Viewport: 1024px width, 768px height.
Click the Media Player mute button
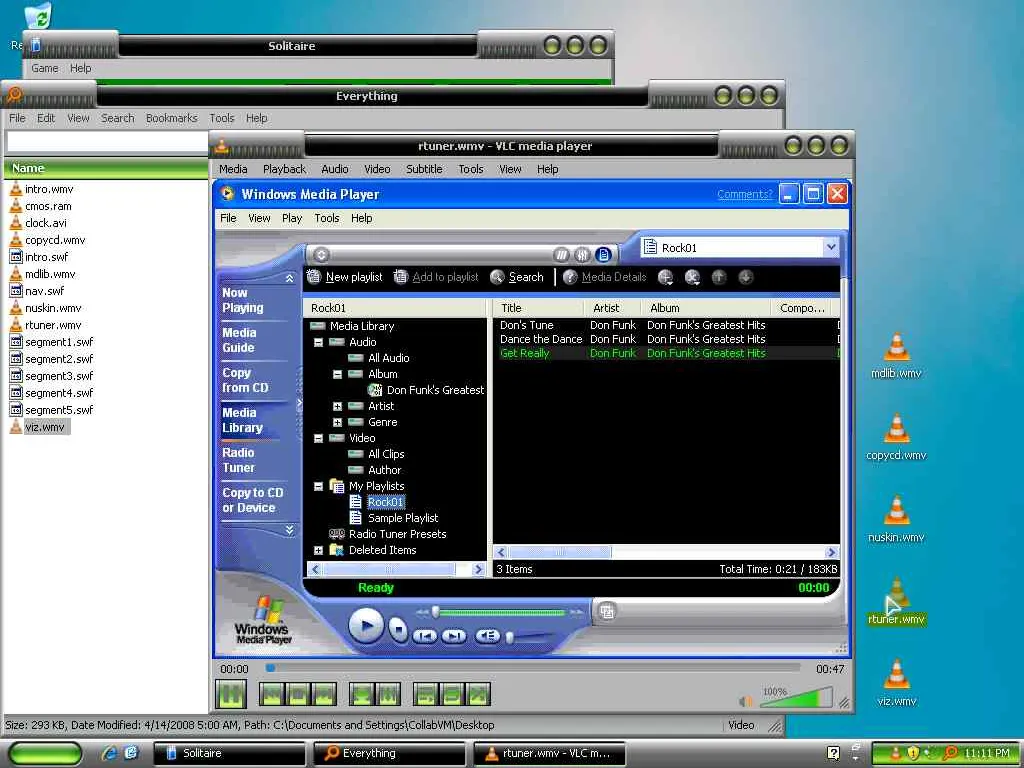(x=487, y=635)
